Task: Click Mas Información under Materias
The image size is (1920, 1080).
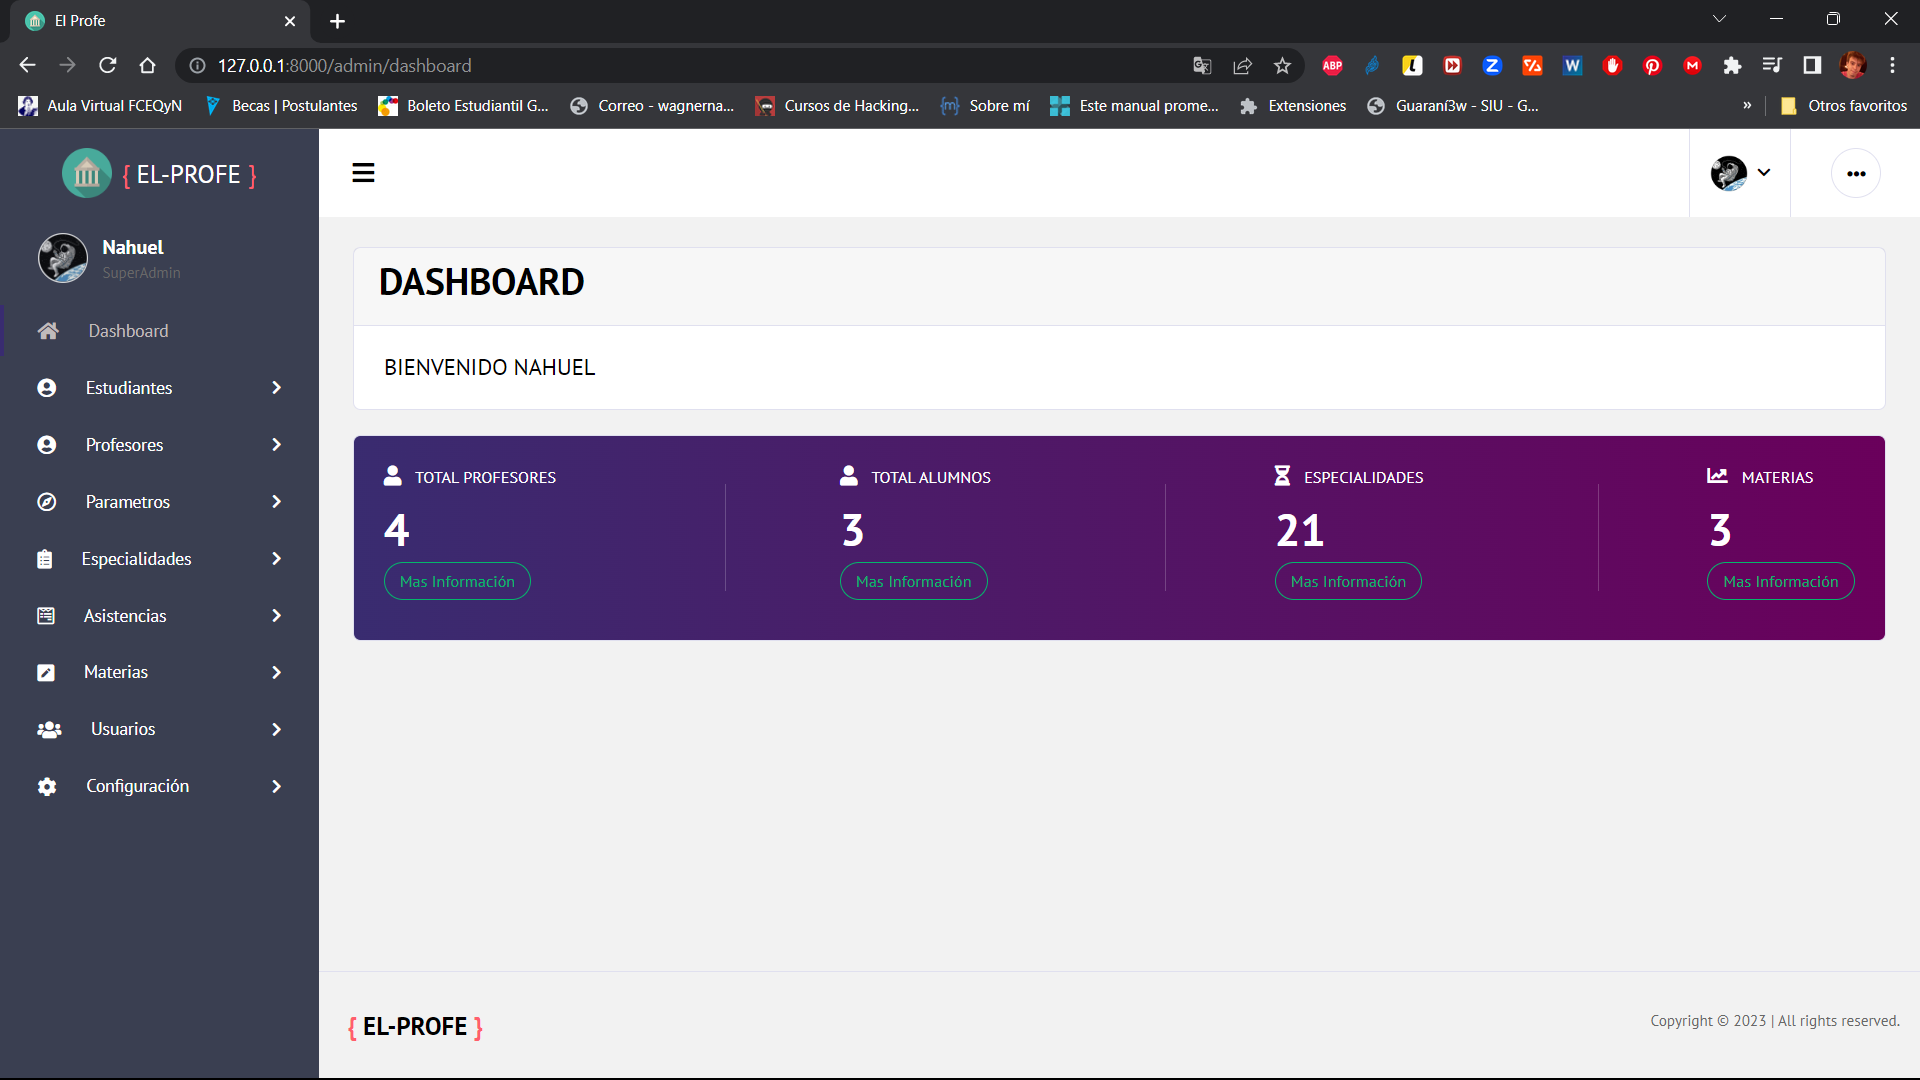Action: pyautogui.click(x=1780, y=582)
